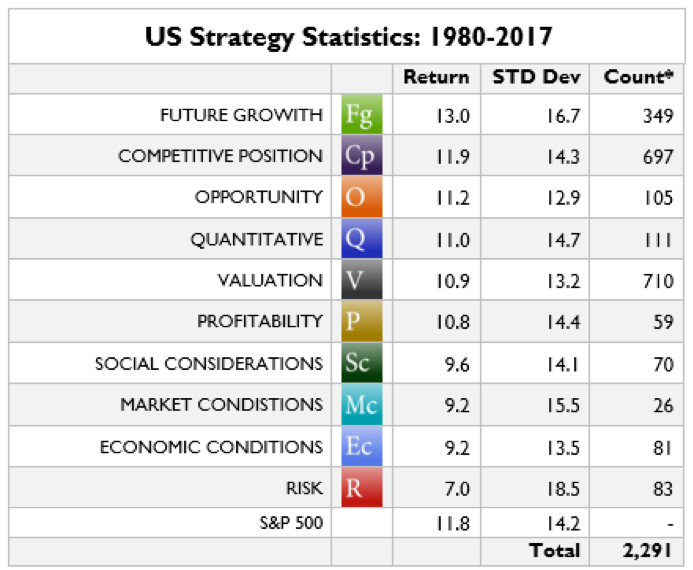Select the Valuation count cell 710
The width and height of the screenshot is (693, 570).
tap(657, 281)
